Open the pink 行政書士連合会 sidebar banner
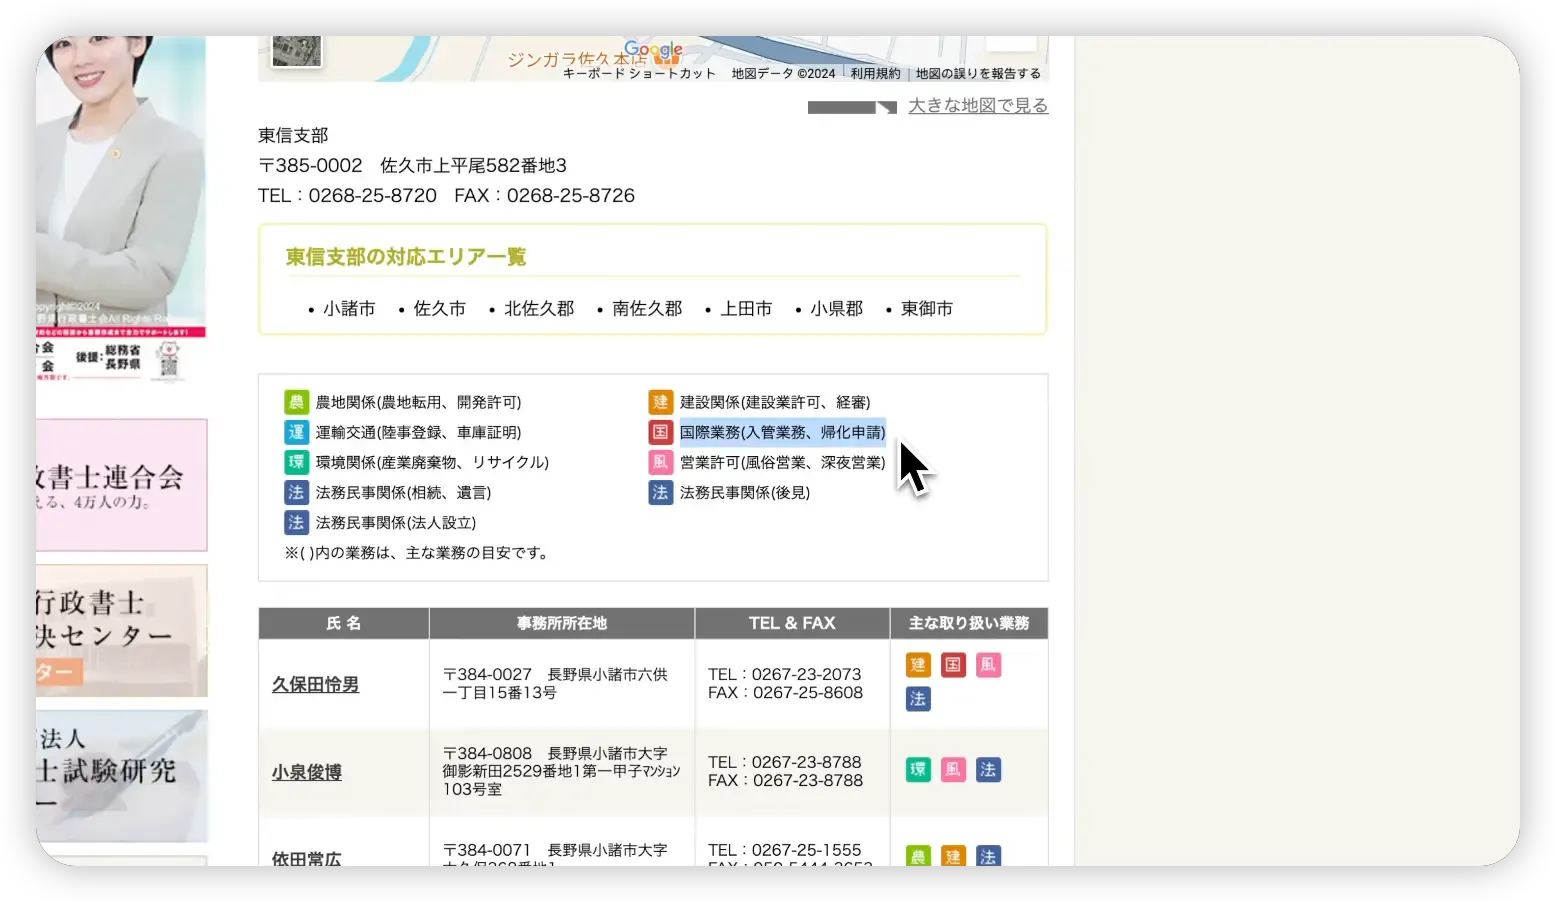1556x902 pixels. pyautogui.click(x=121, y=485)
